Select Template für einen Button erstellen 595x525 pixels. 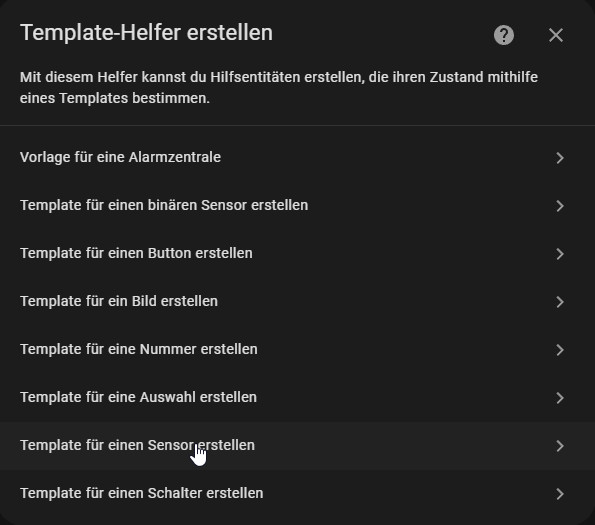tap(298, 253)
